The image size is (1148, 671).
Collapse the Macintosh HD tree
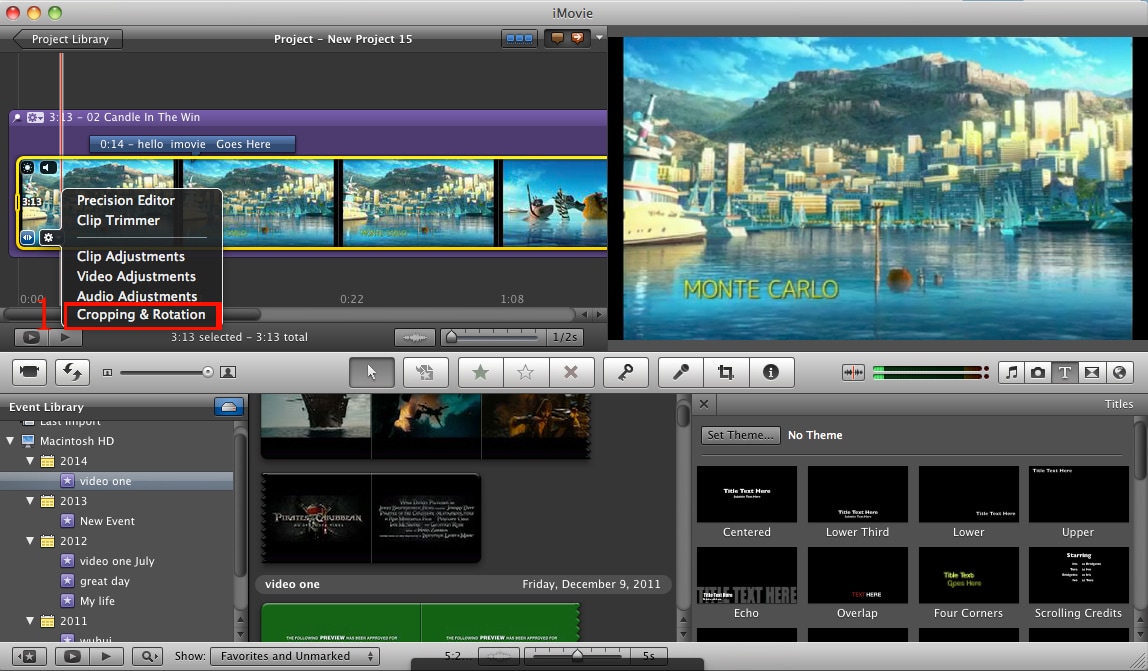coord(10,441)
